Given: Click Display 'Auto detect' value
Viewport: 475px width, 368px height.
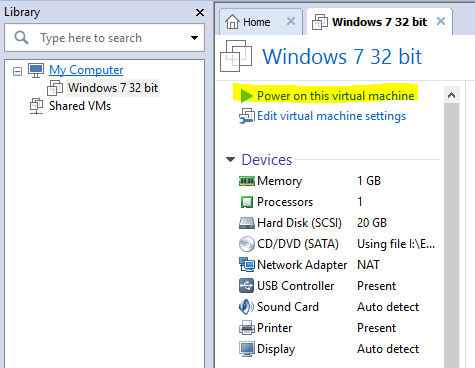Looking at the screenshot, I should pyautogui.click(x=388, y=349).
